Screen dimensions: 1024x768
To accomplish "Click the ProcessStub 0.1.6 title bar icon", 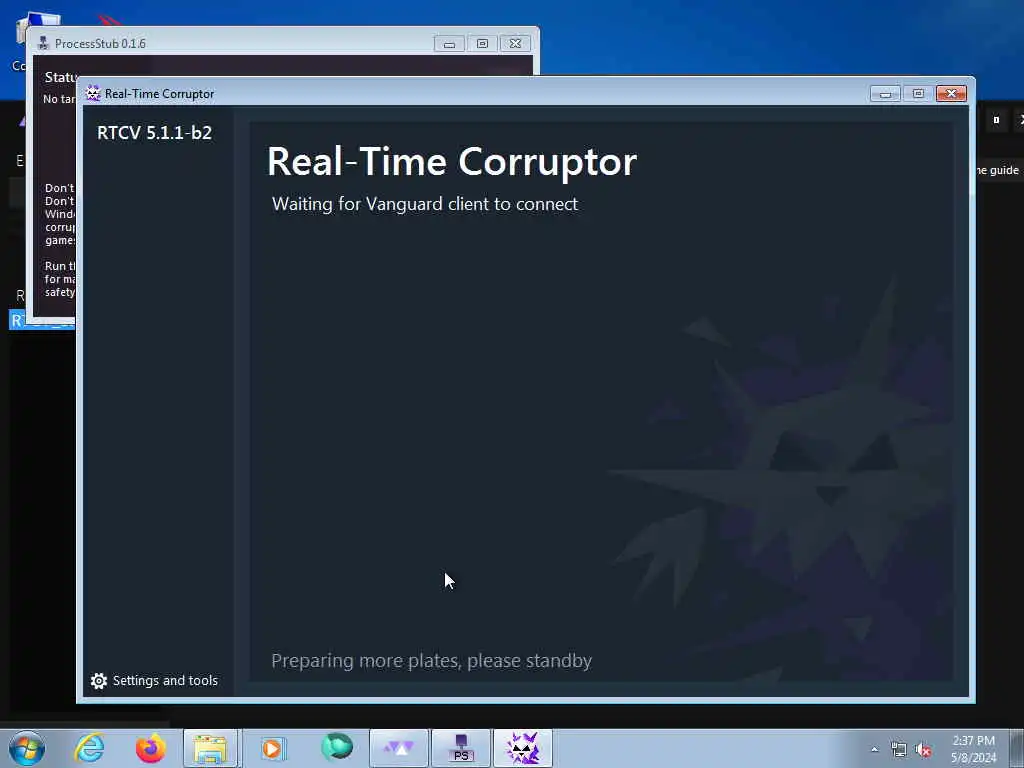I will tap(44, 43).
